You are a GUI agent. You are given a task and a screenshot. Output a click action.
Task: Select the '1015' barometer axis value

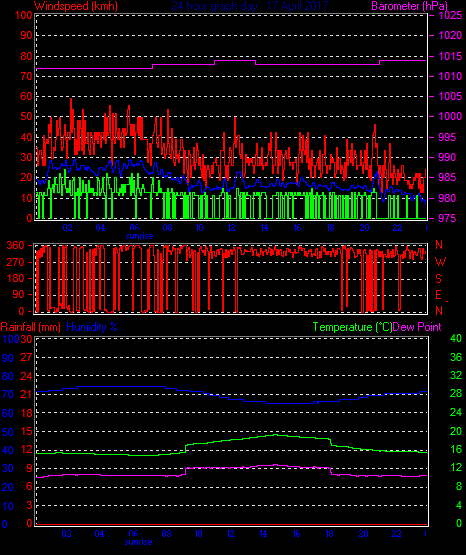(x=450, y=56)
